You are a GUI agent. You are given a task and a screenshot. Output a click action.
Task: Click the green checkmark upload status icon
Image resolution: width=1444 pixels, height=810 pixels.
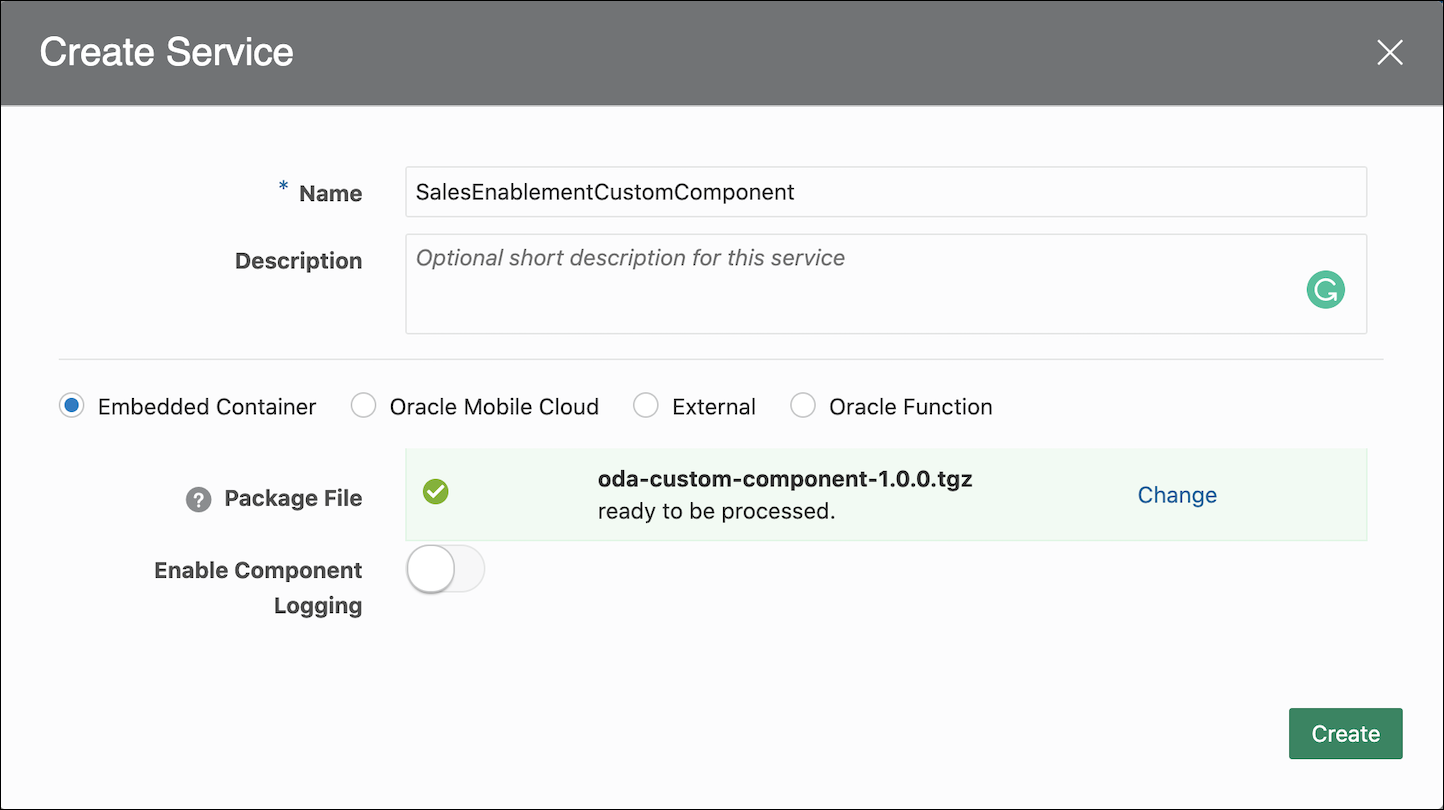[436, 491]
